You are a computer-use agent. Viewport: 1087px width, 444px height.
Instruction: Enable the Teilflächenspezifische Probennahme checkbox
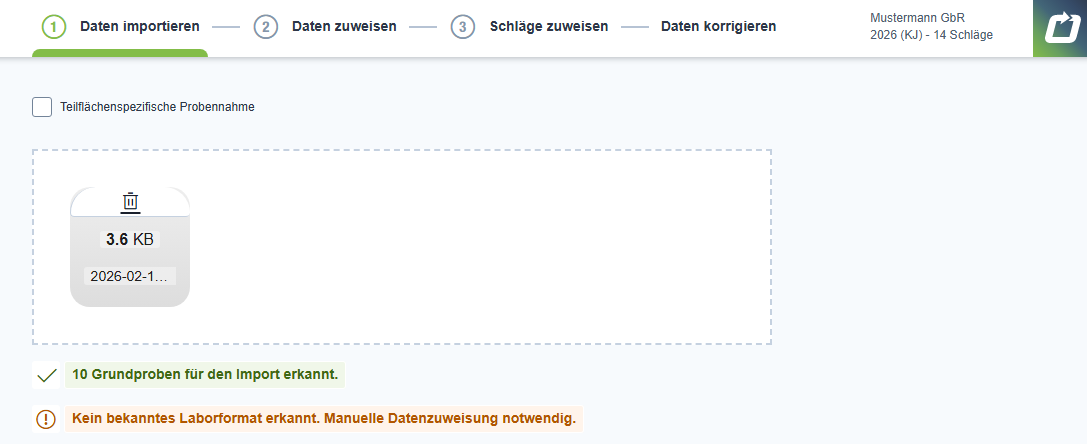pos(42,107)
